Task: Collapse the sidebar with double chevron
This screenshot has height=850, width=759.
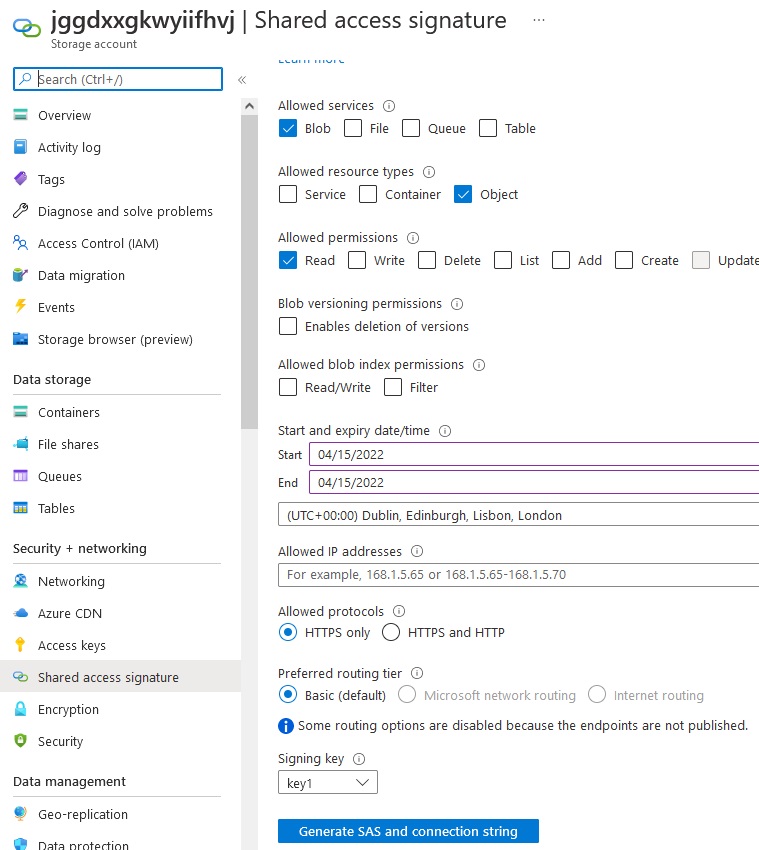Action: click(242, 80)
